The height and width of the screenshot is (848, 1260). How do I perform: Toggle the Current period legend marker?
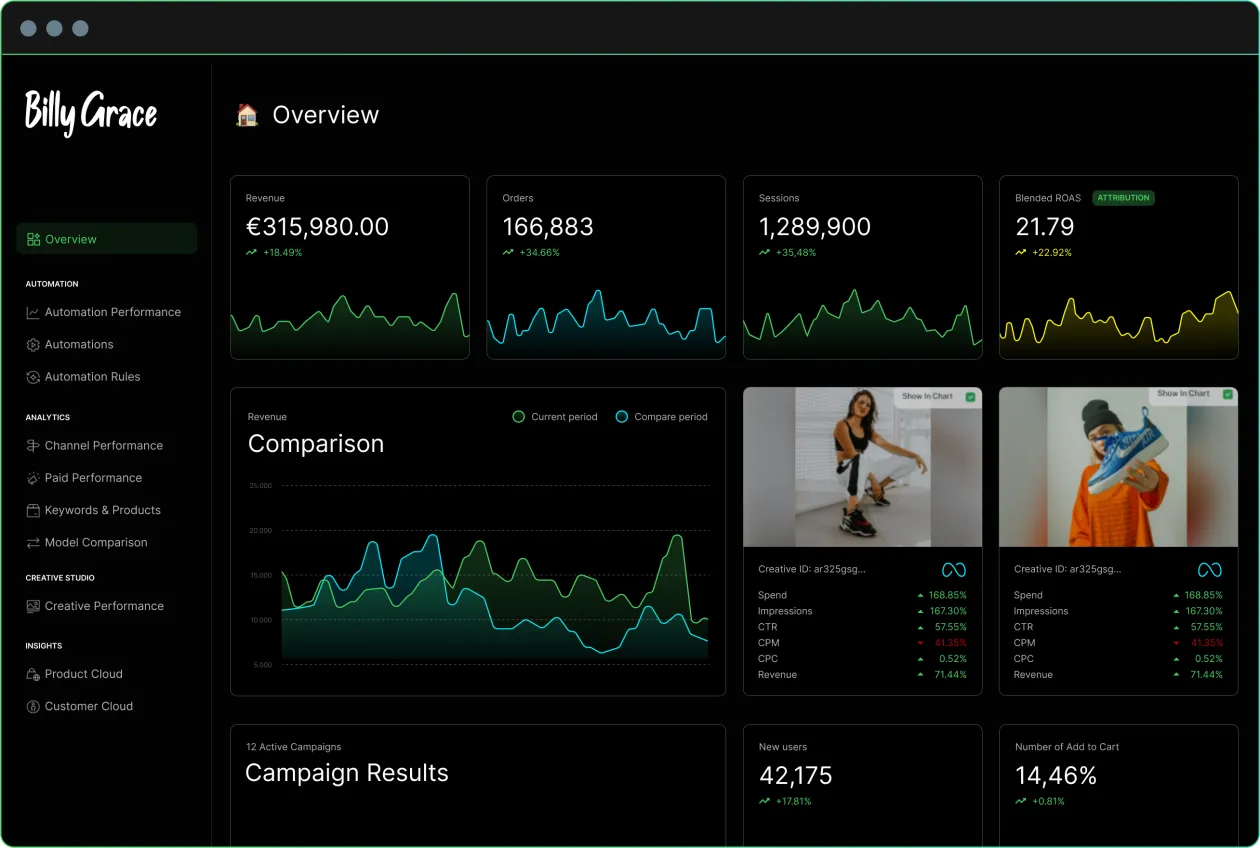pos(518,417)
